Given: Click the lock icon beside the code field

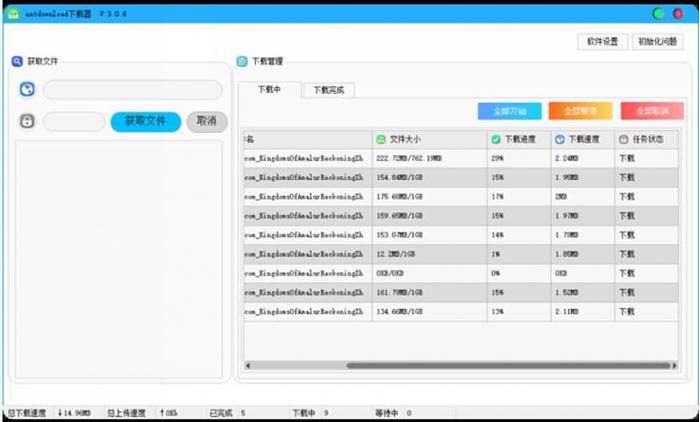Looking at the screenshot, I should (27, 122).
